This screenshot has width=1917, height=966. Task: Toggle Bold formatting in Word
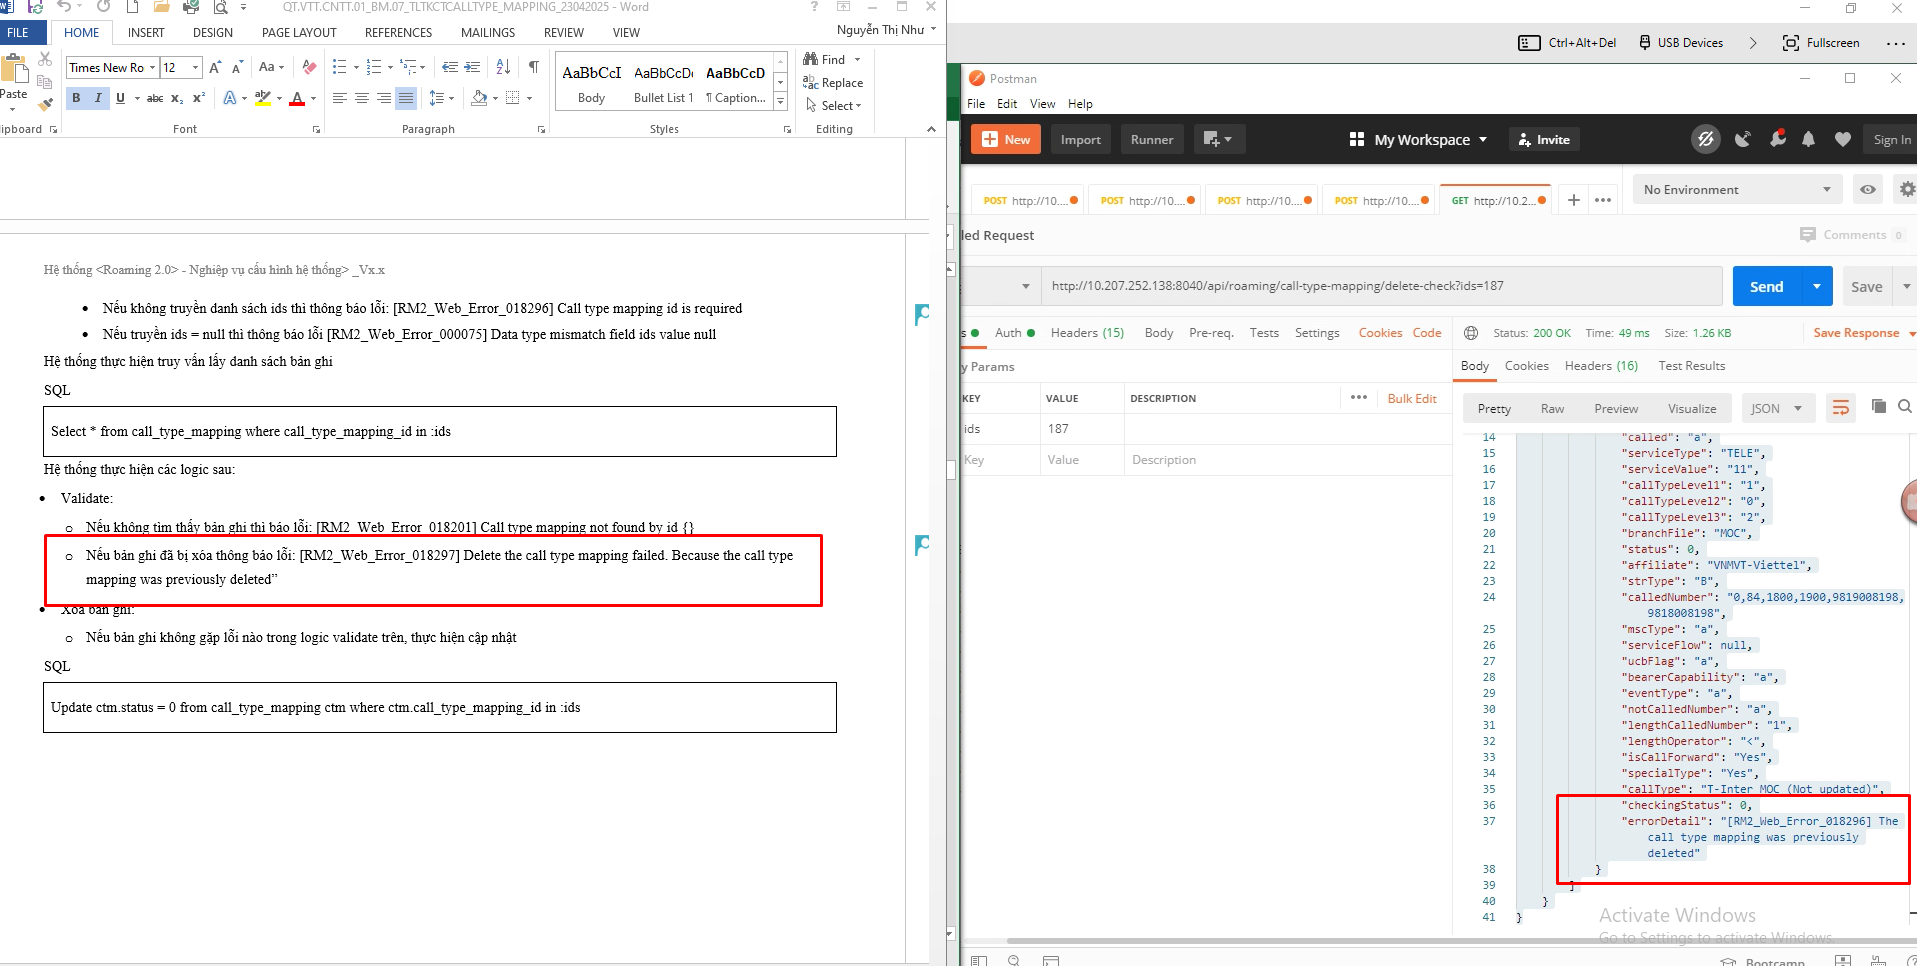76,98
